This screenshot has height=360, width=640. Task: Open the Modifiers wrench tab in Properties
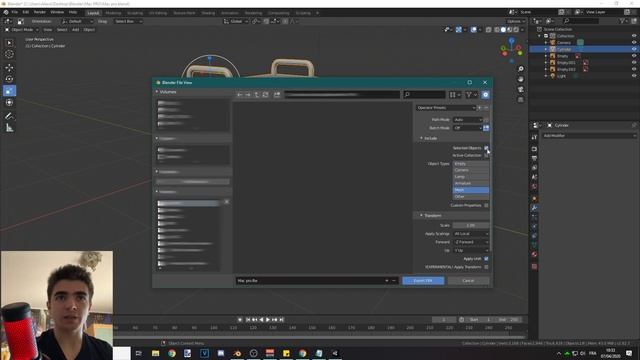click(x=534, y=208)
